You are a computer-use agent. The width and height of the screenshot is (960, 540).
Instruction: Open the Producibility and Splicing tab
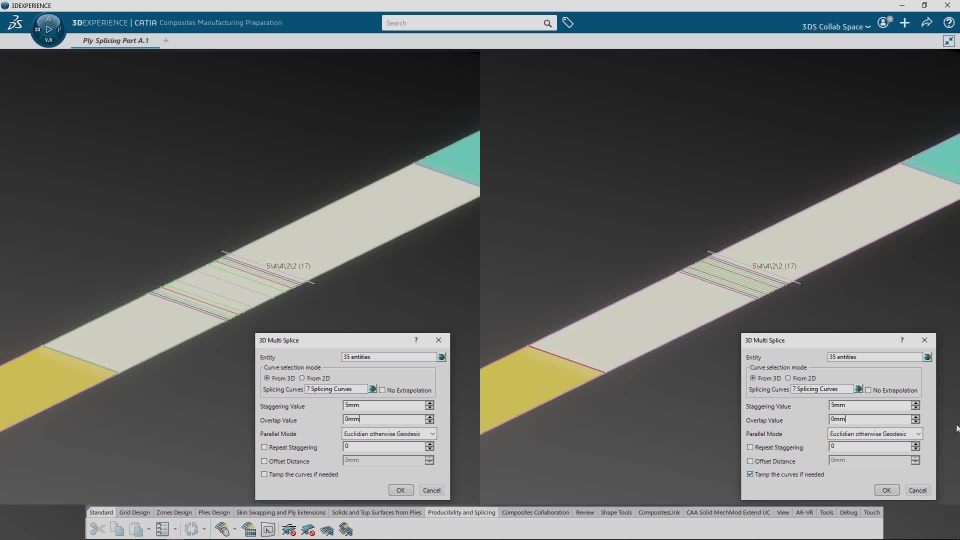click(x=461, y=512)
